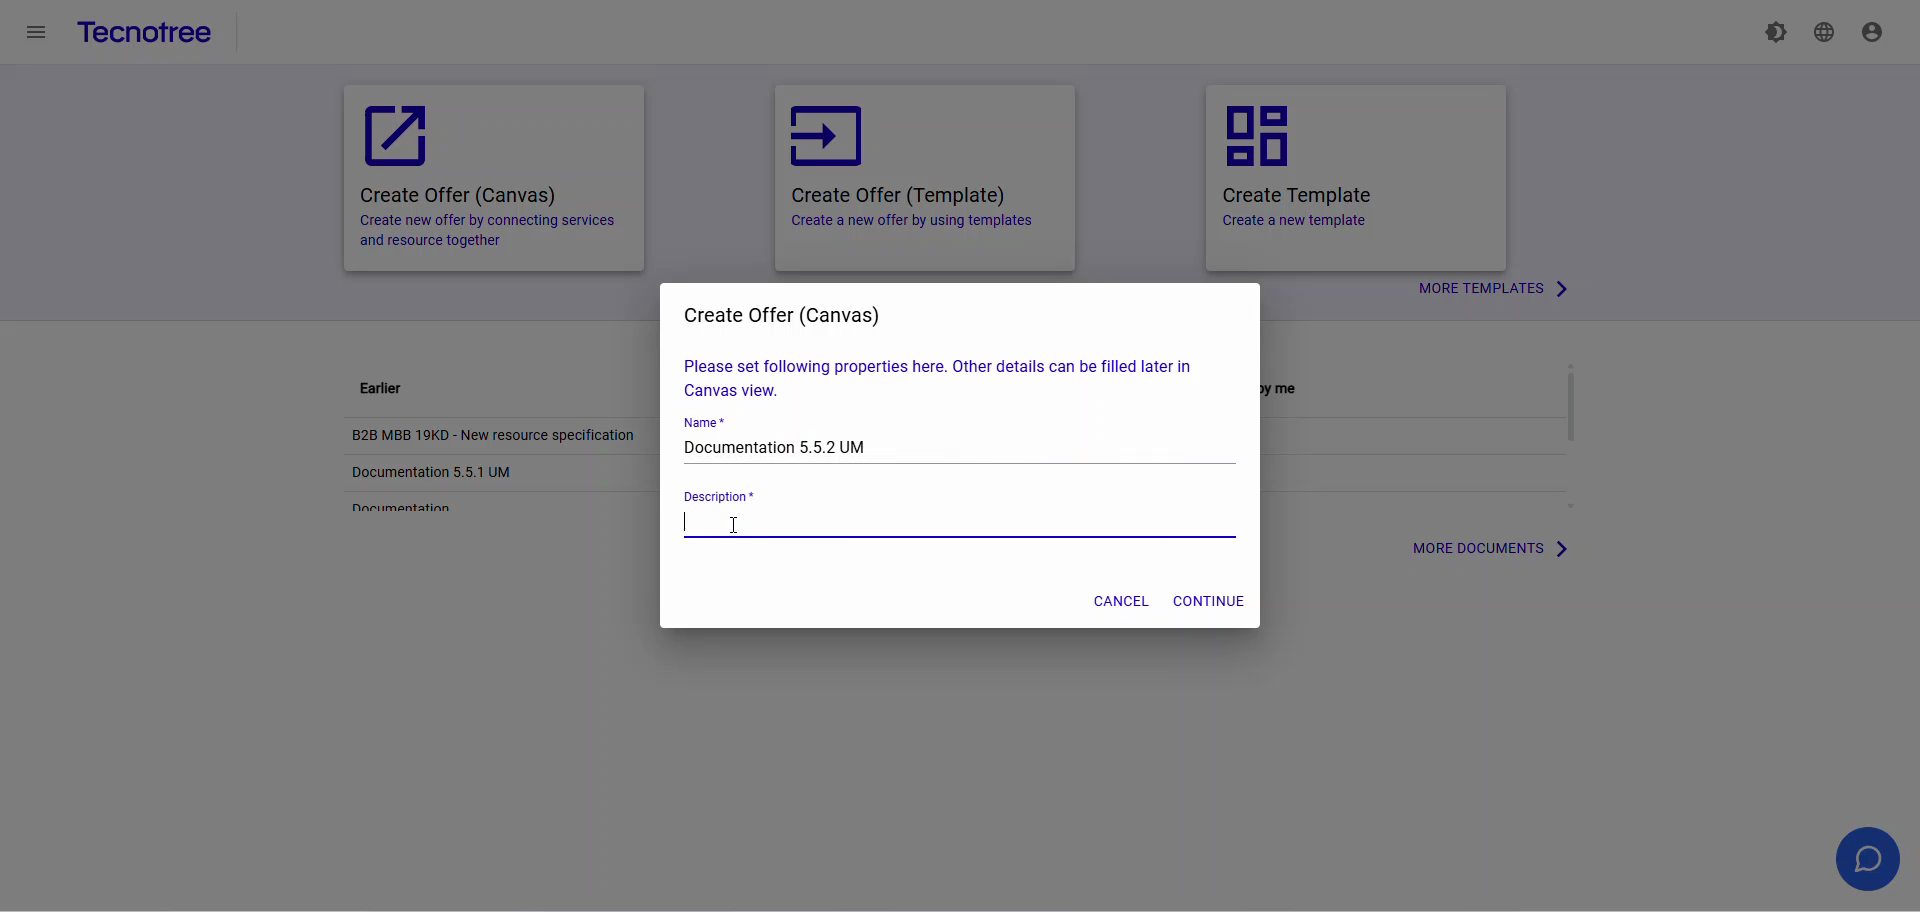Select the Earlier documents section header

tap(380, 388)
